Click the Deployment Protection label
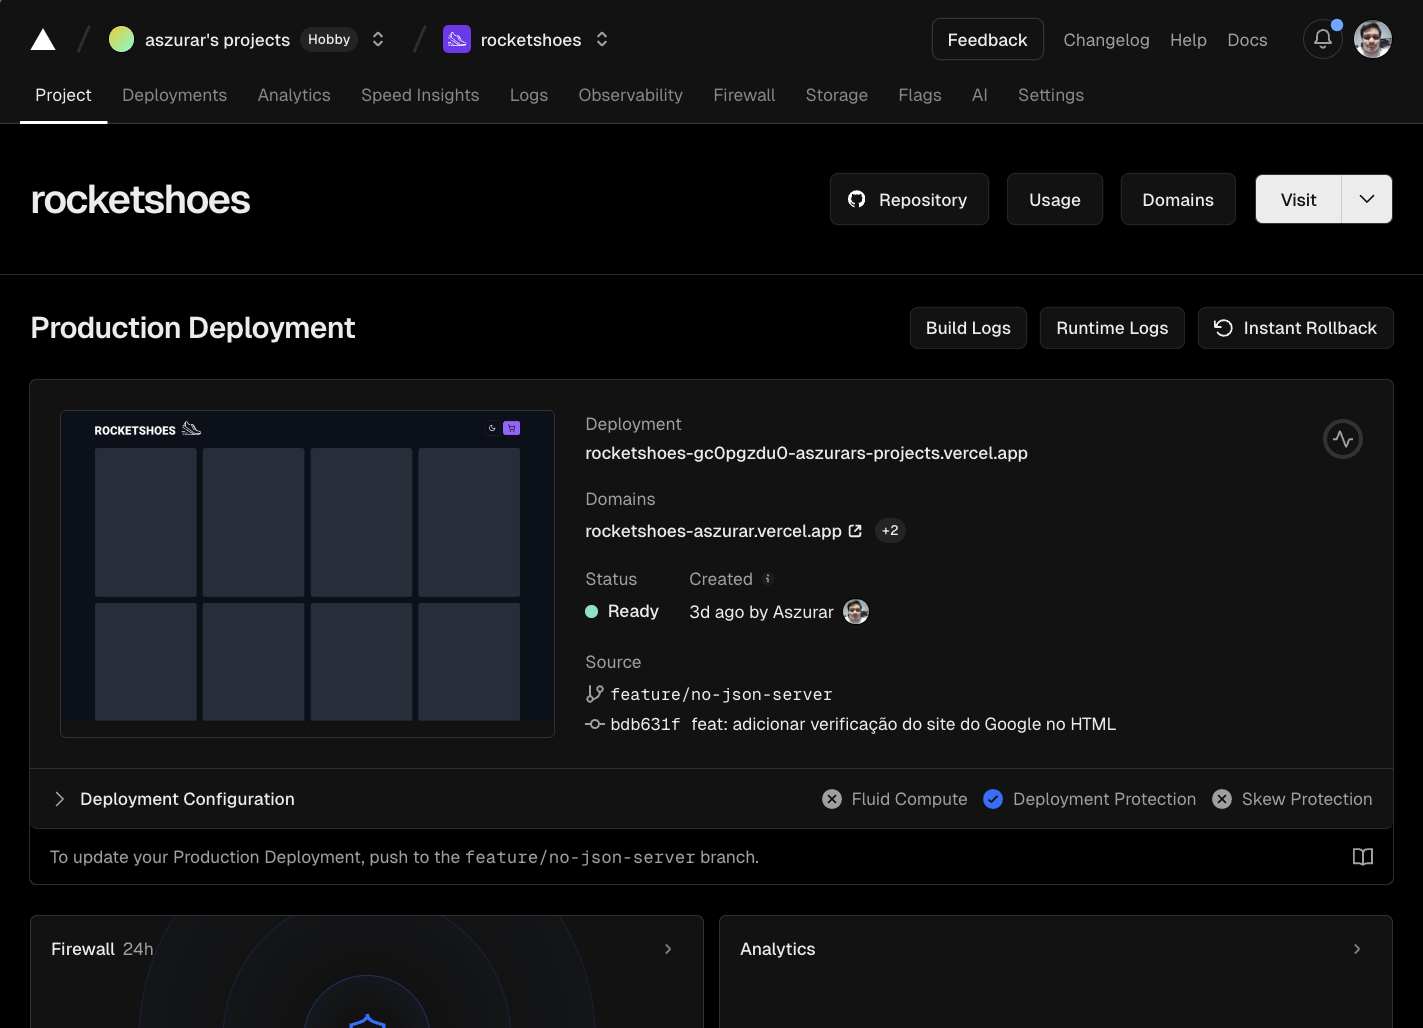1423x1028 pixels. pos(1104,799)
